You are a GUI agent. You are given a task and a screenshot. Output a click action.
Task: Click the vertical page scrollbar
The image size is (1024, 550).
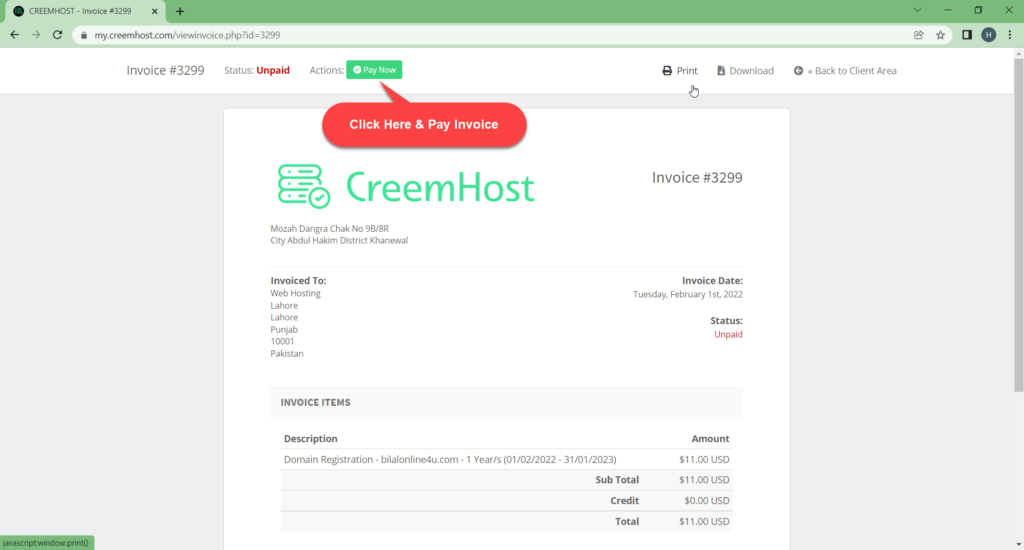coord(1018,225)
